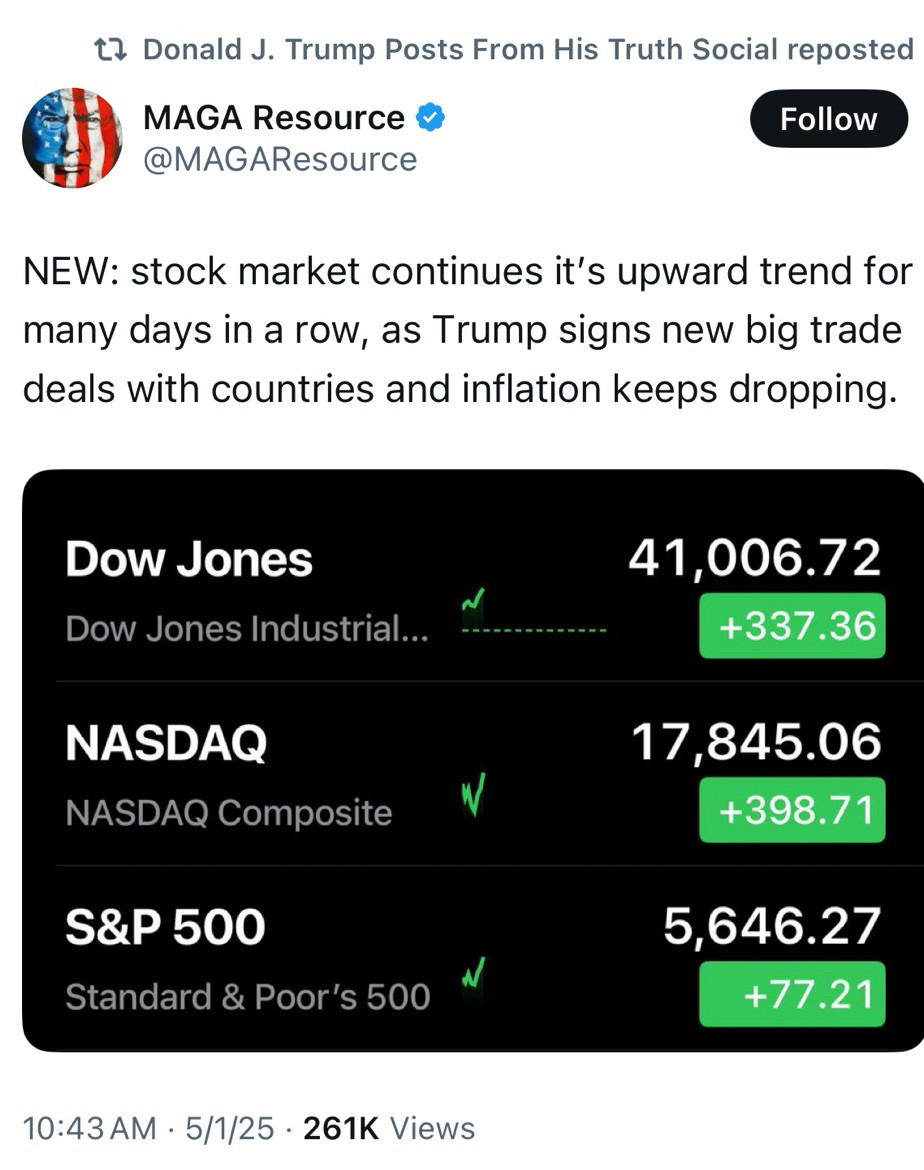Toggle the S&P 500 +77.21 change badge
This screenshot has height=1170, width=924.
(x=792, y=994)
